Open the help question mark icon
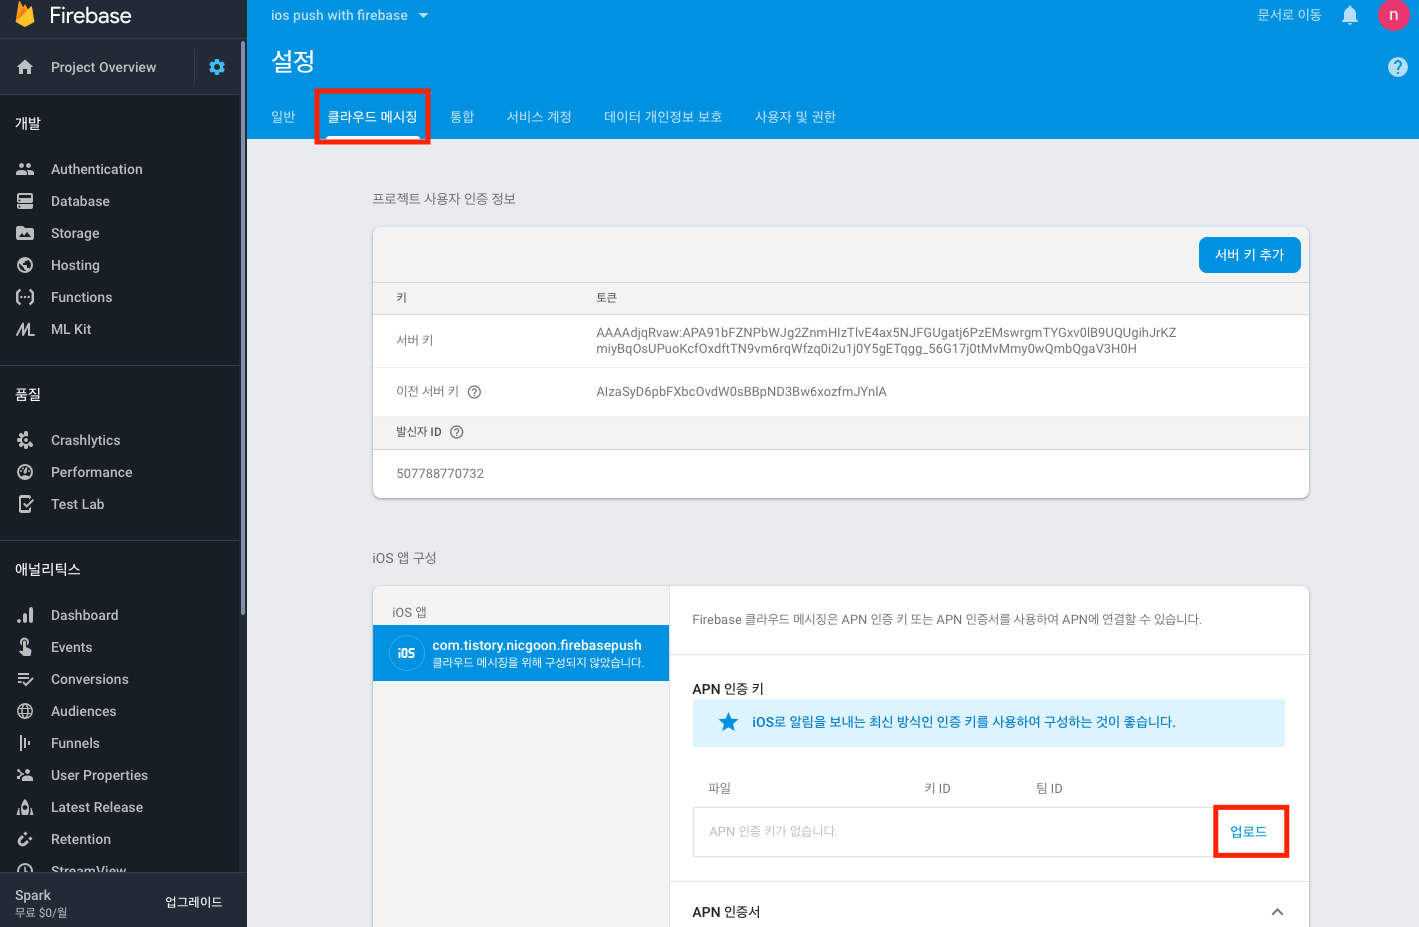The image size is (1419, 927). [1398, 67]
